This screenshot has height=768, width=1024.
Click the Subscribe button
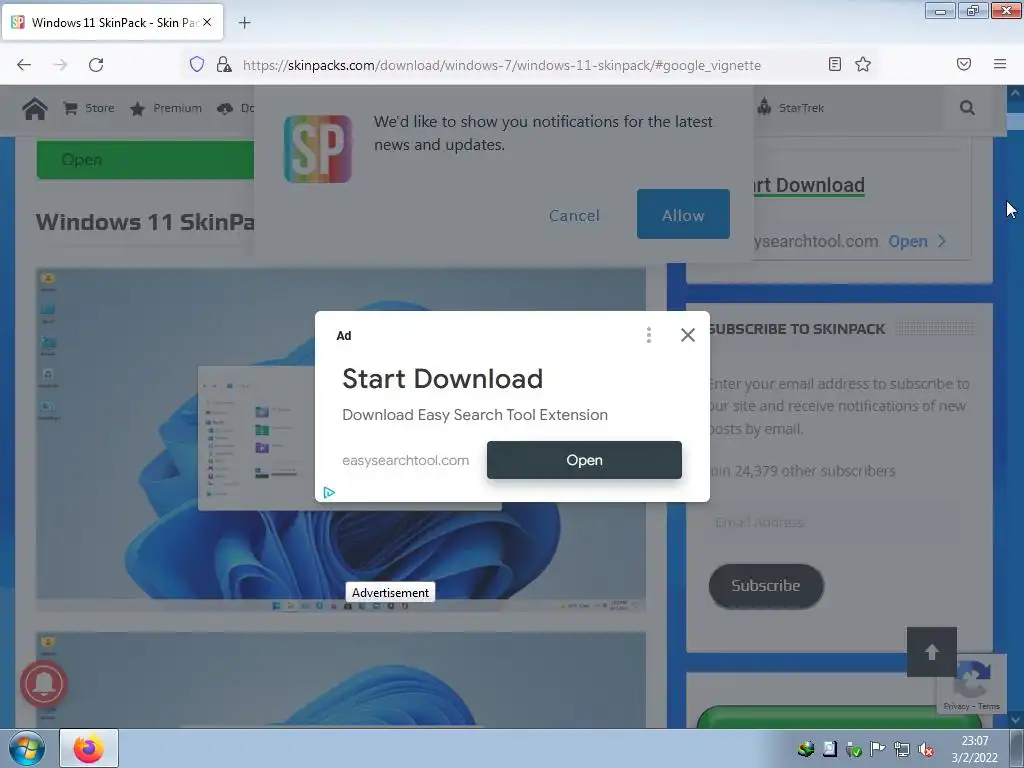766,586
